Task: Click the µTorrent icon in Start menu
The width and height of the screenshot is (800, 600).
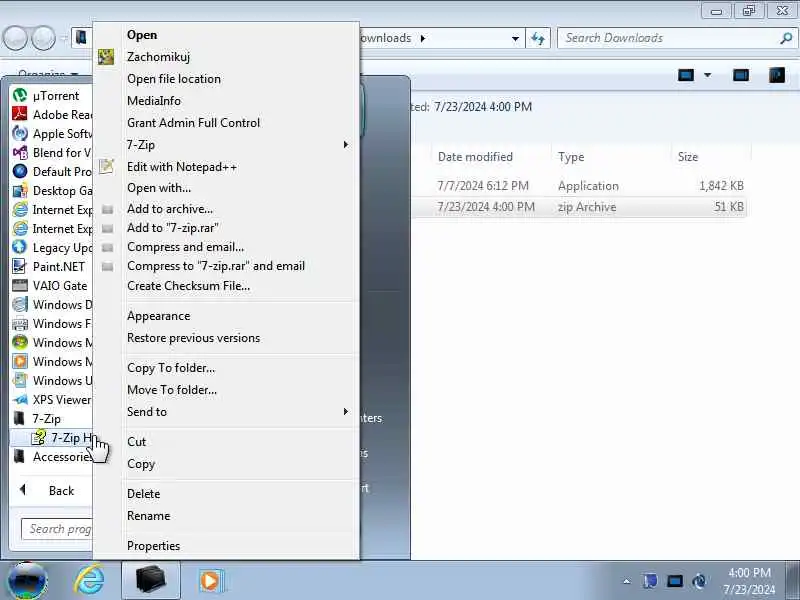Action: point(20,95)
